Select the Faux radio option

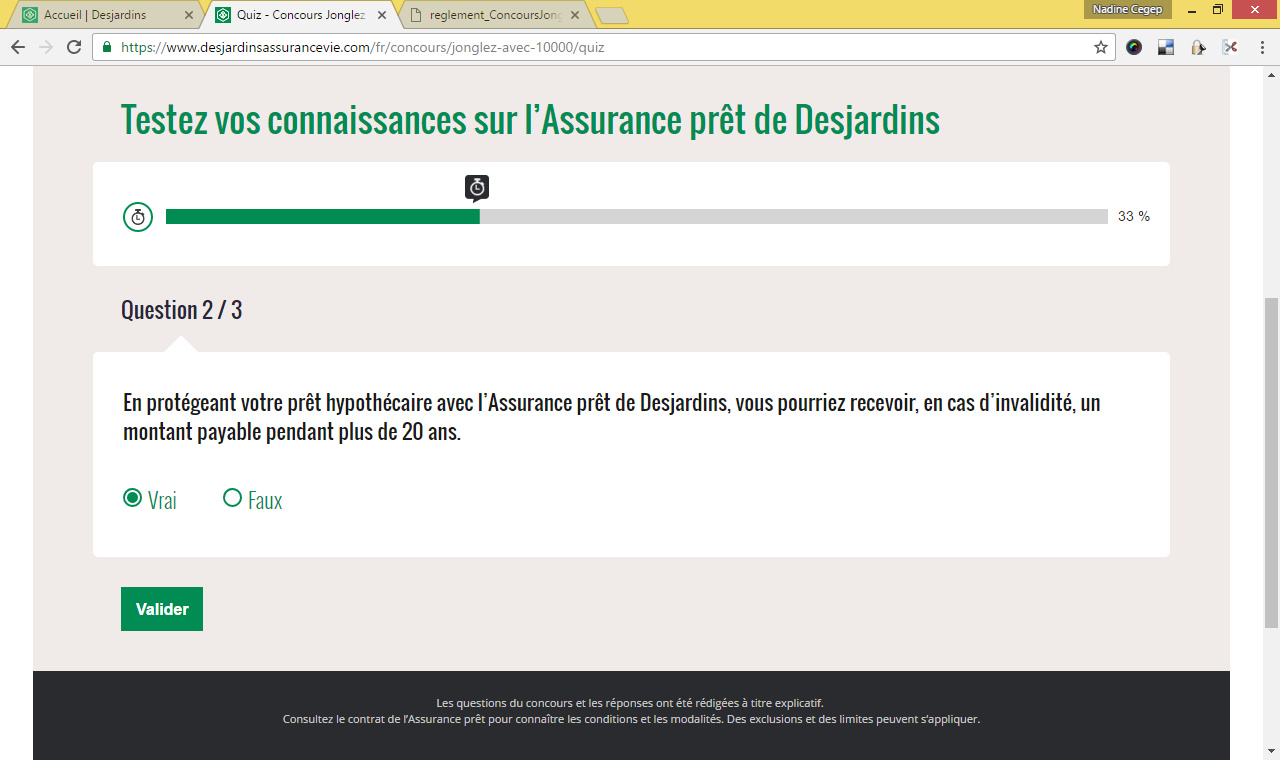coord(232,498)
